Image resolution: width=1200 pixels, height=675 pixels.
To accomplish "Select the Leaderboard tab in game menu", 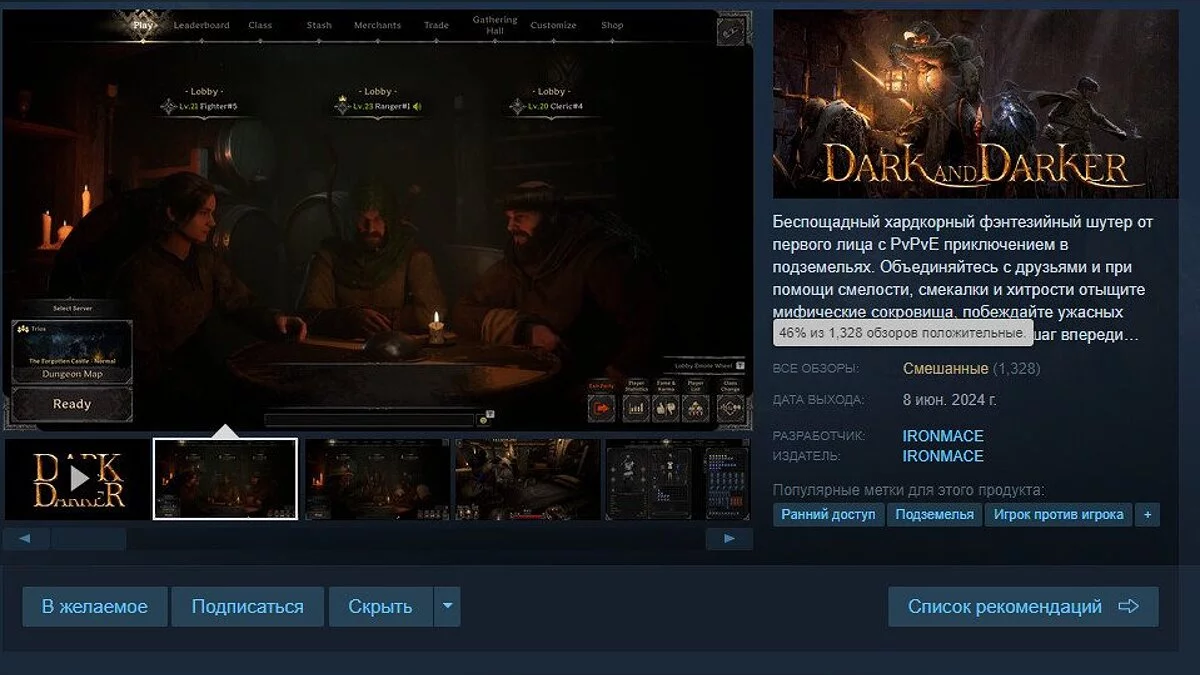I will 201,25.
